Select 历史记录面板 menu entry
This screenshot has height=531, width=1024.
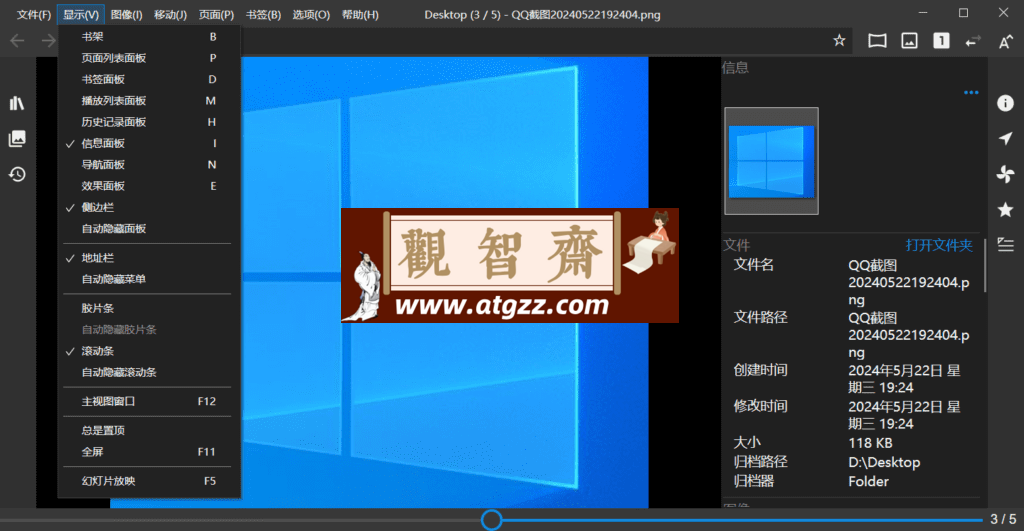[x=149, y=122]
